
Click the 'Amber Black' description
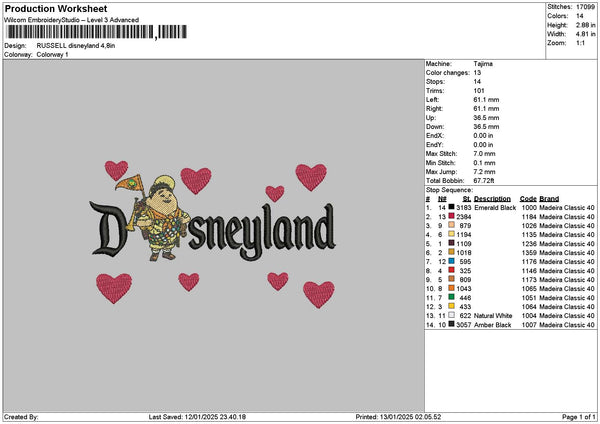[x=492, y=325]
